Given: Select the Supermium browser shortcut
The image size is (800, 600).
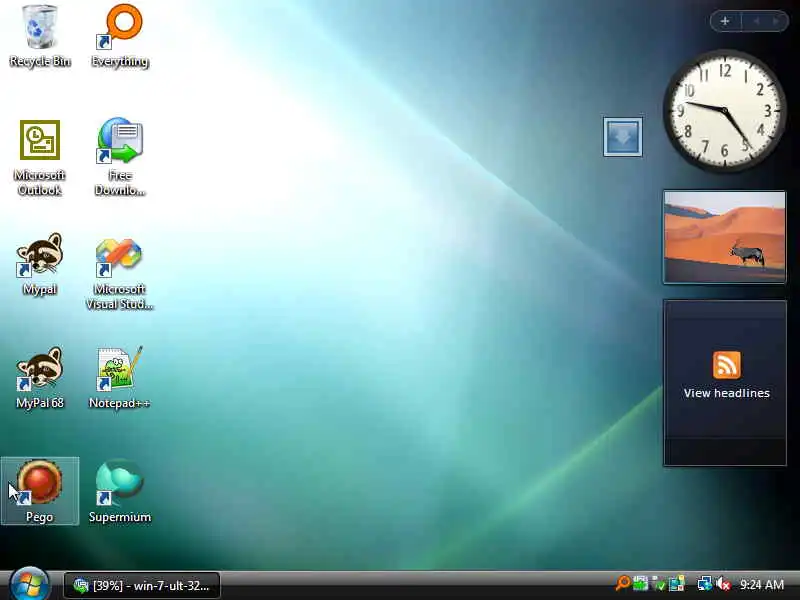Looking at the screenshot, I should 120,491.
